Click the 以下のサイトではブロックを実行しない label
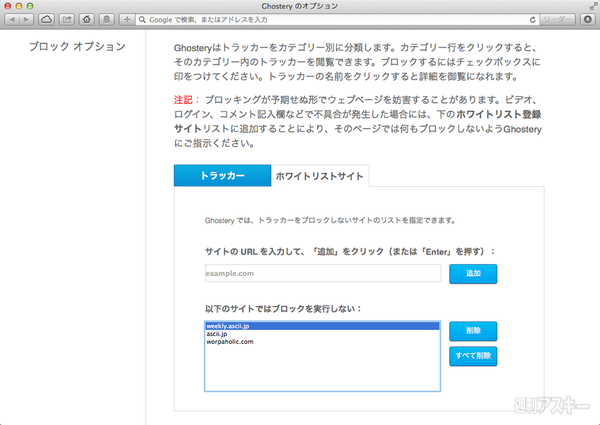 tap(283, 309)
